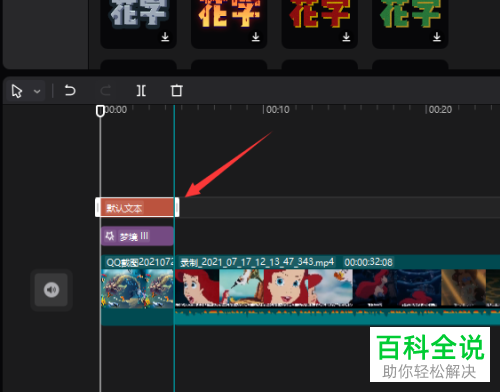Select the 默认文本 text clip
This screenshot has width=500, height=392.
tap(137, 207)
